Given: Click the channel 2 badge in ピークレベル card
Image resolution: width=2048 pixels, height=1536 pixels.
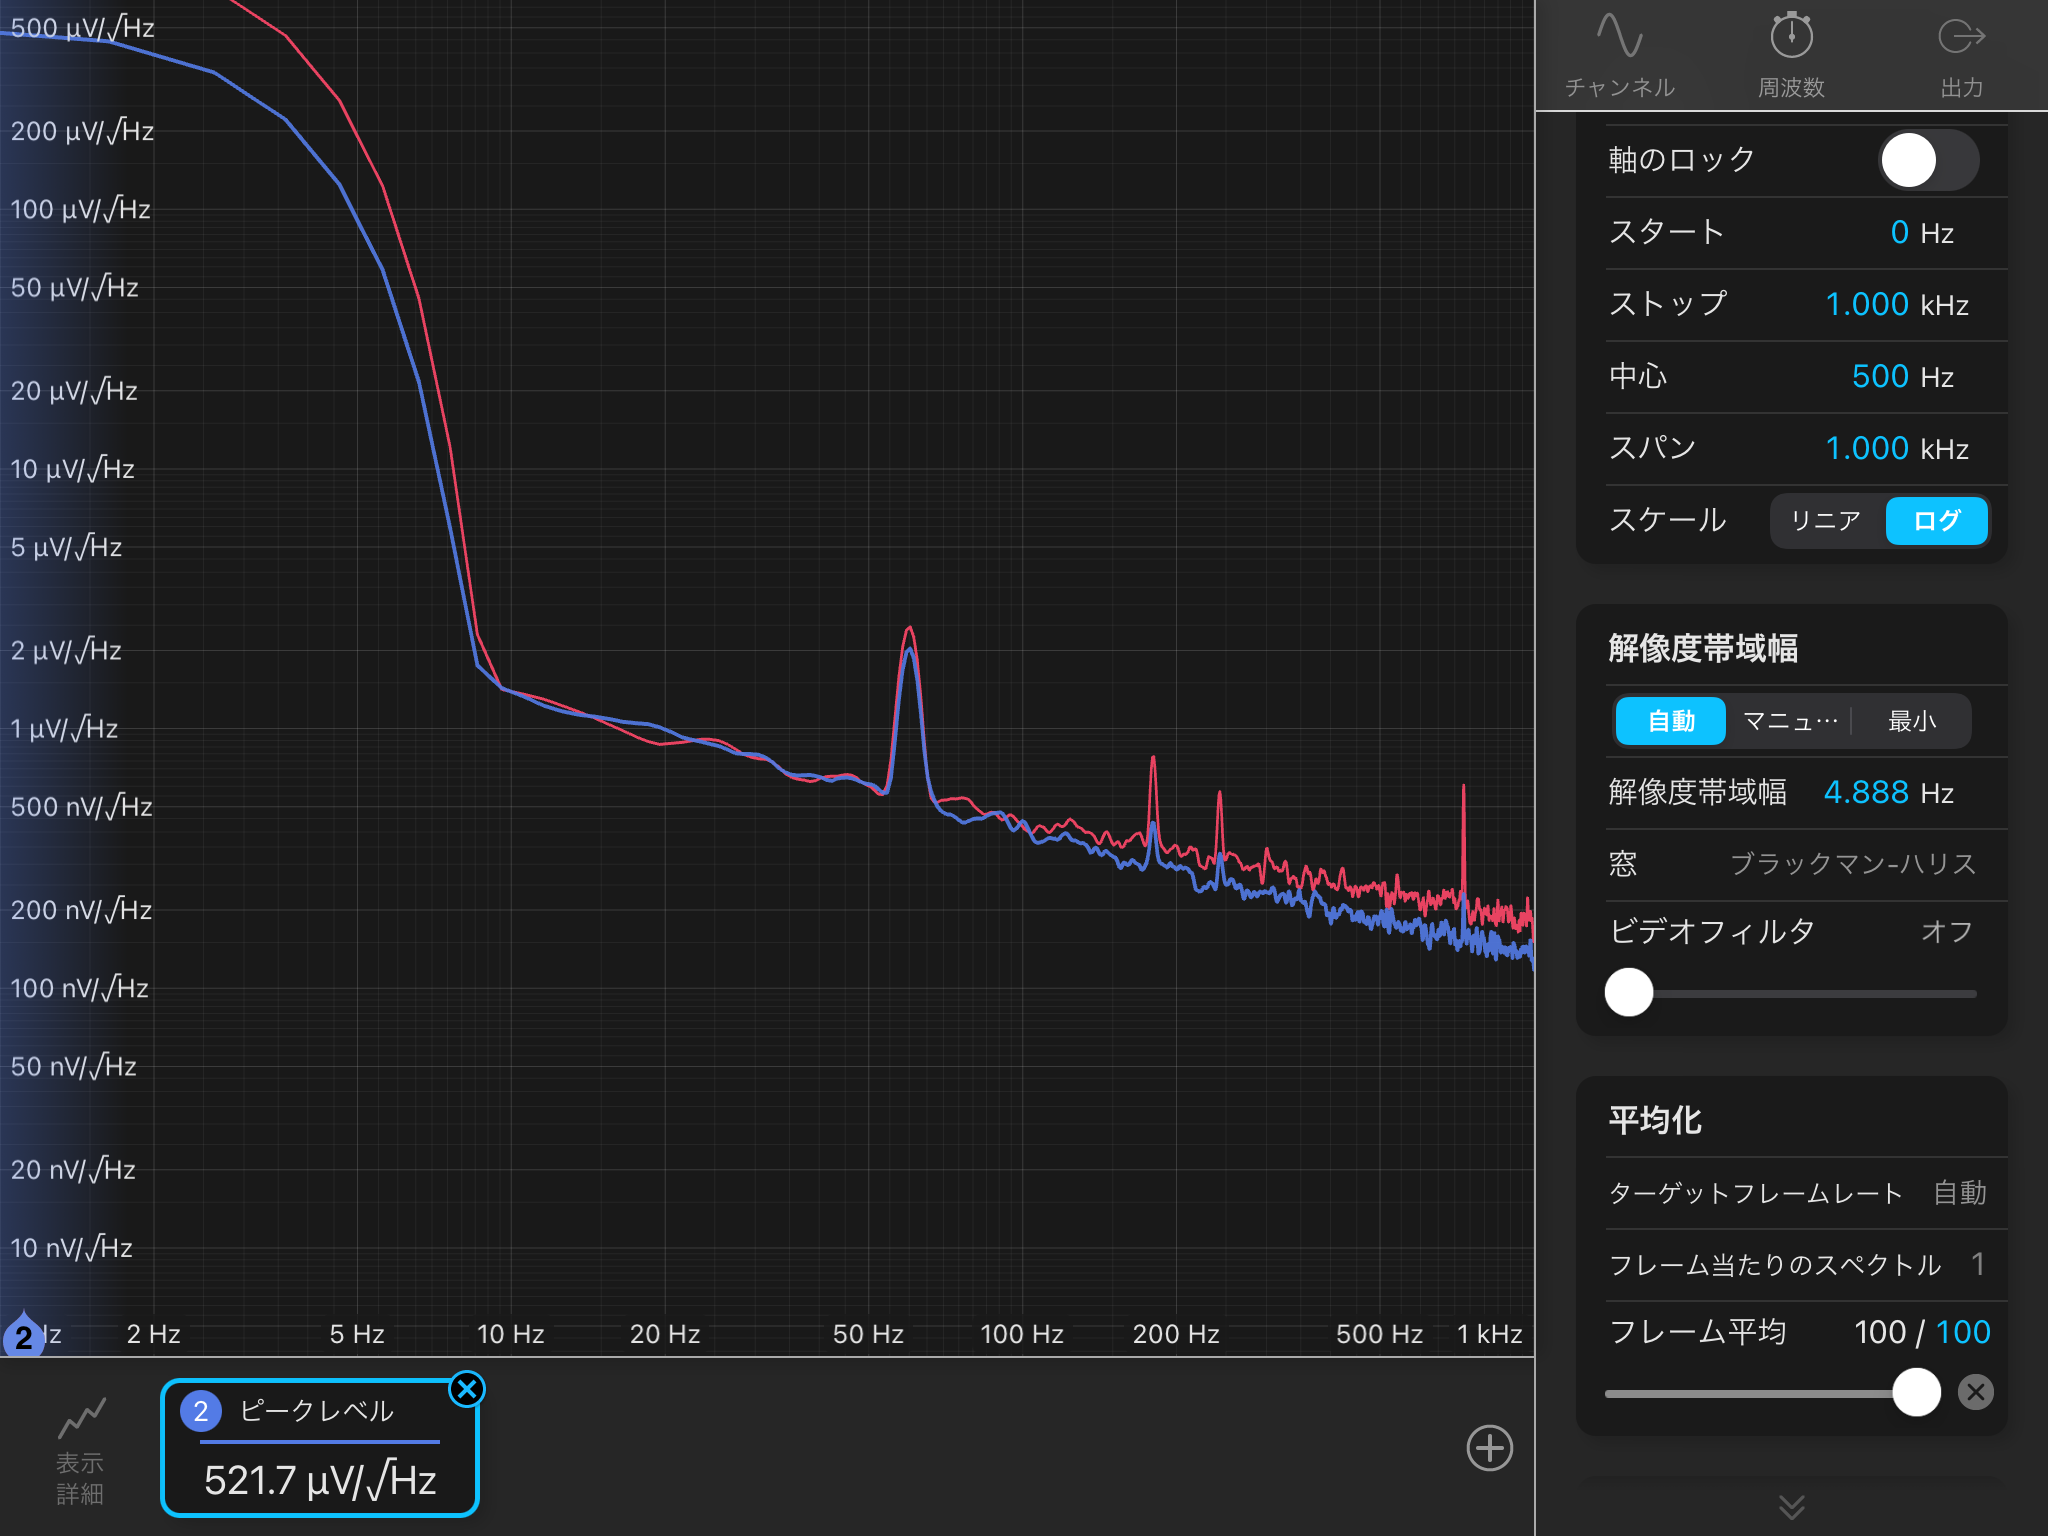Looking at the screenshot, I should pyautogui.click(x=201, y=1411).
